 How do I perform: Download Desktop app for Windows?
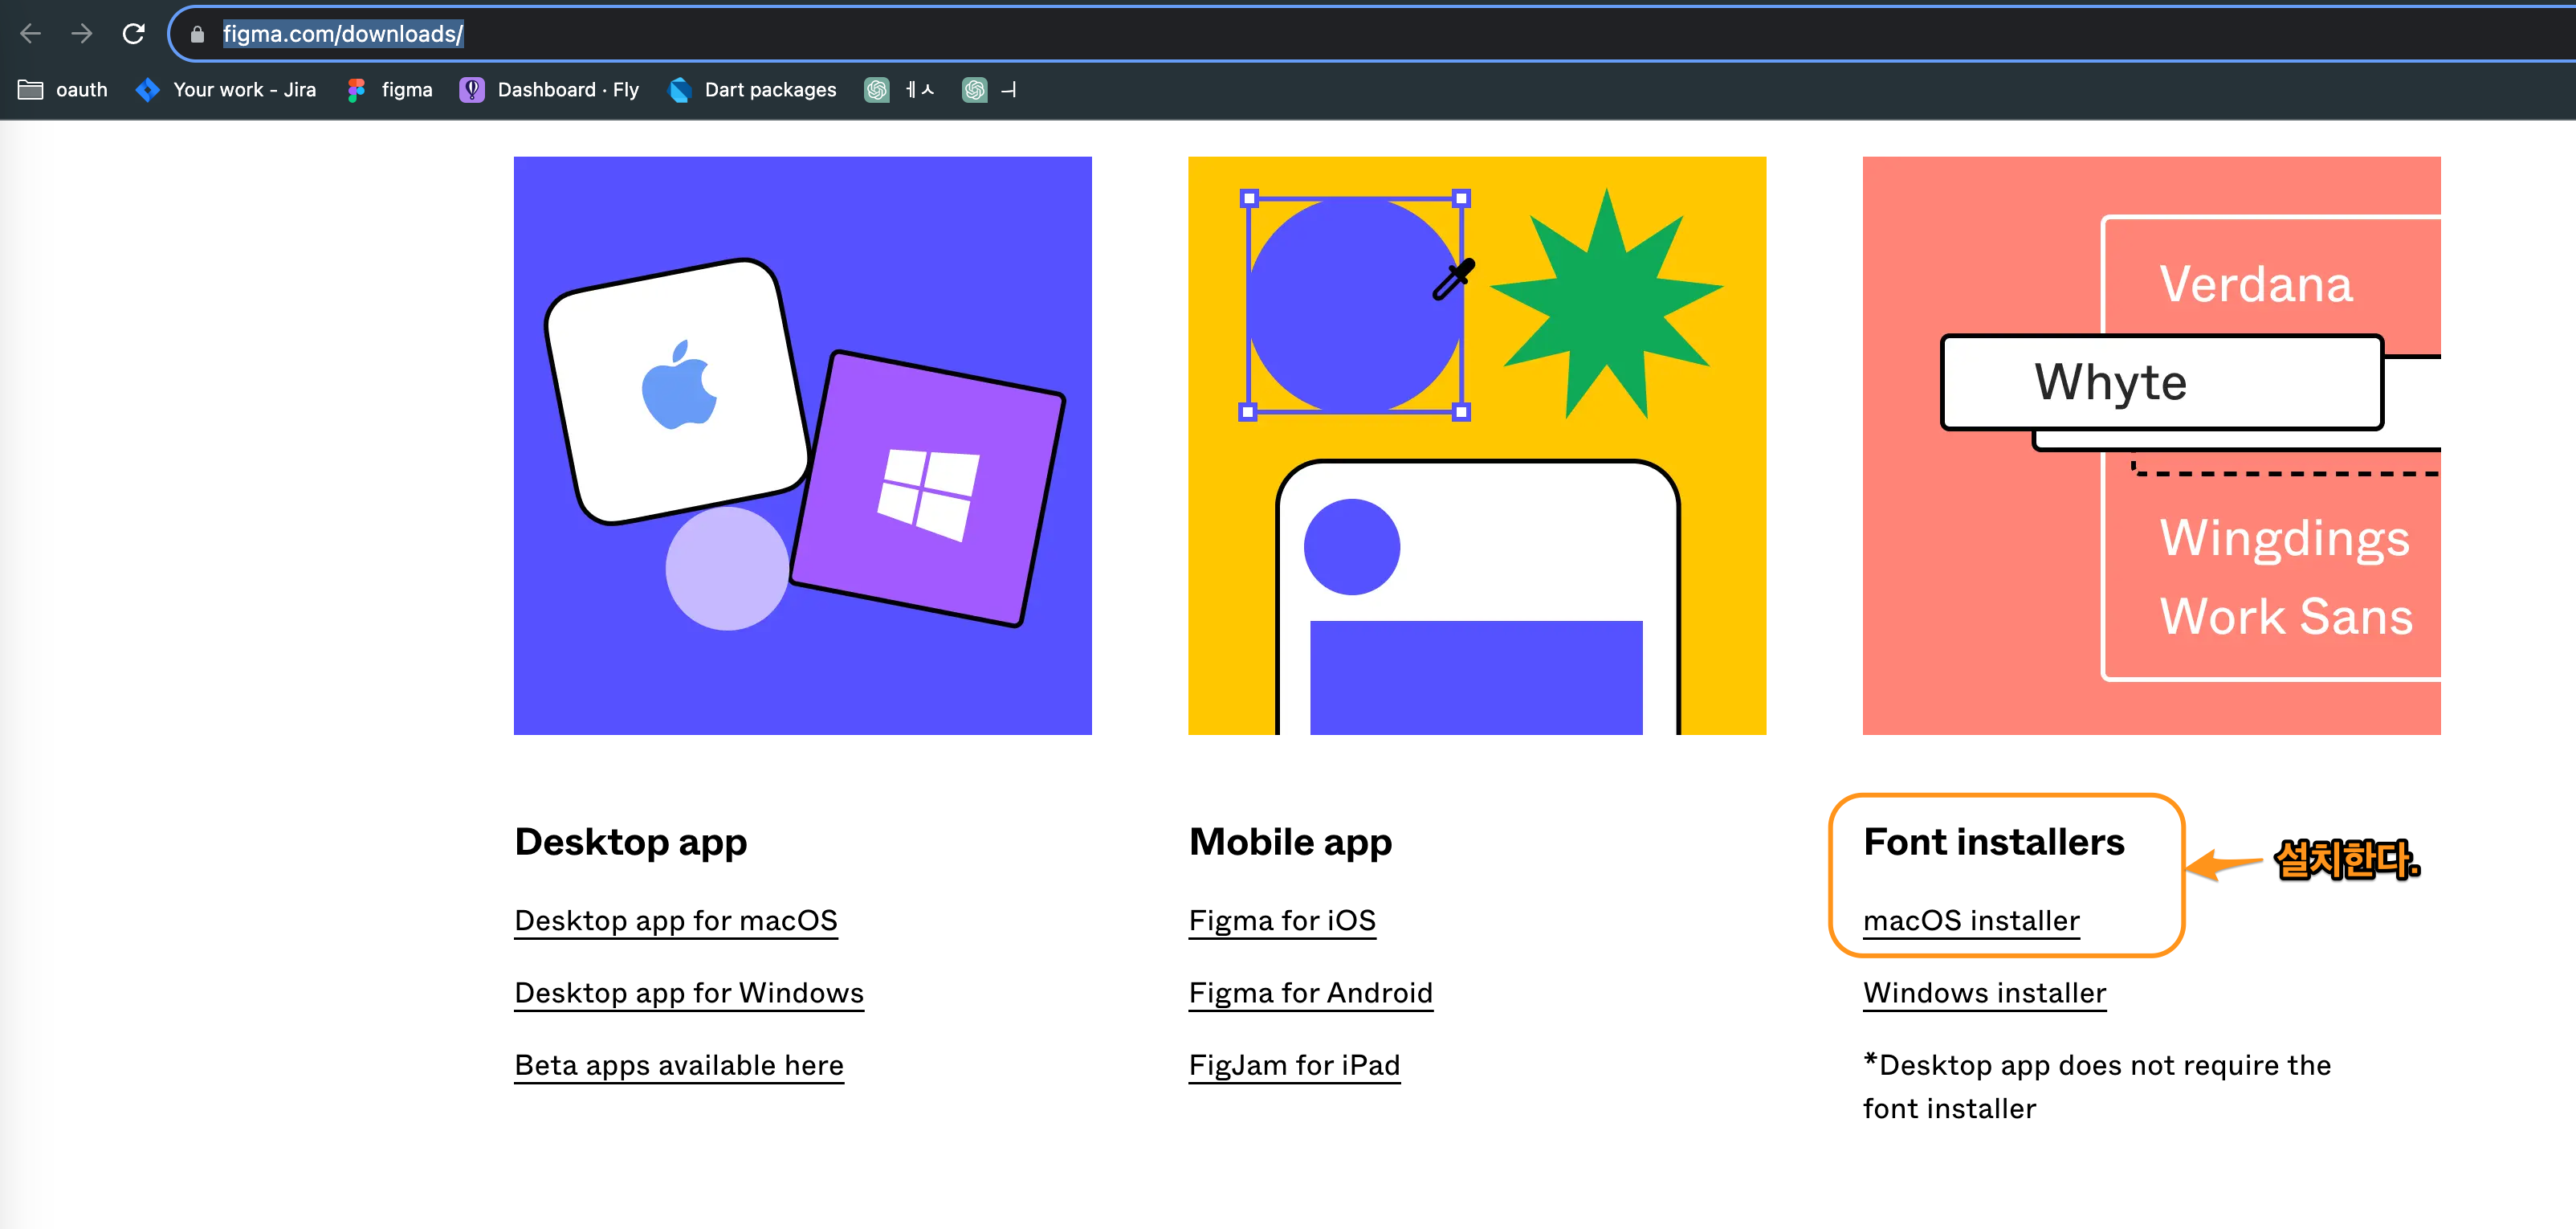tap(689, 992)
